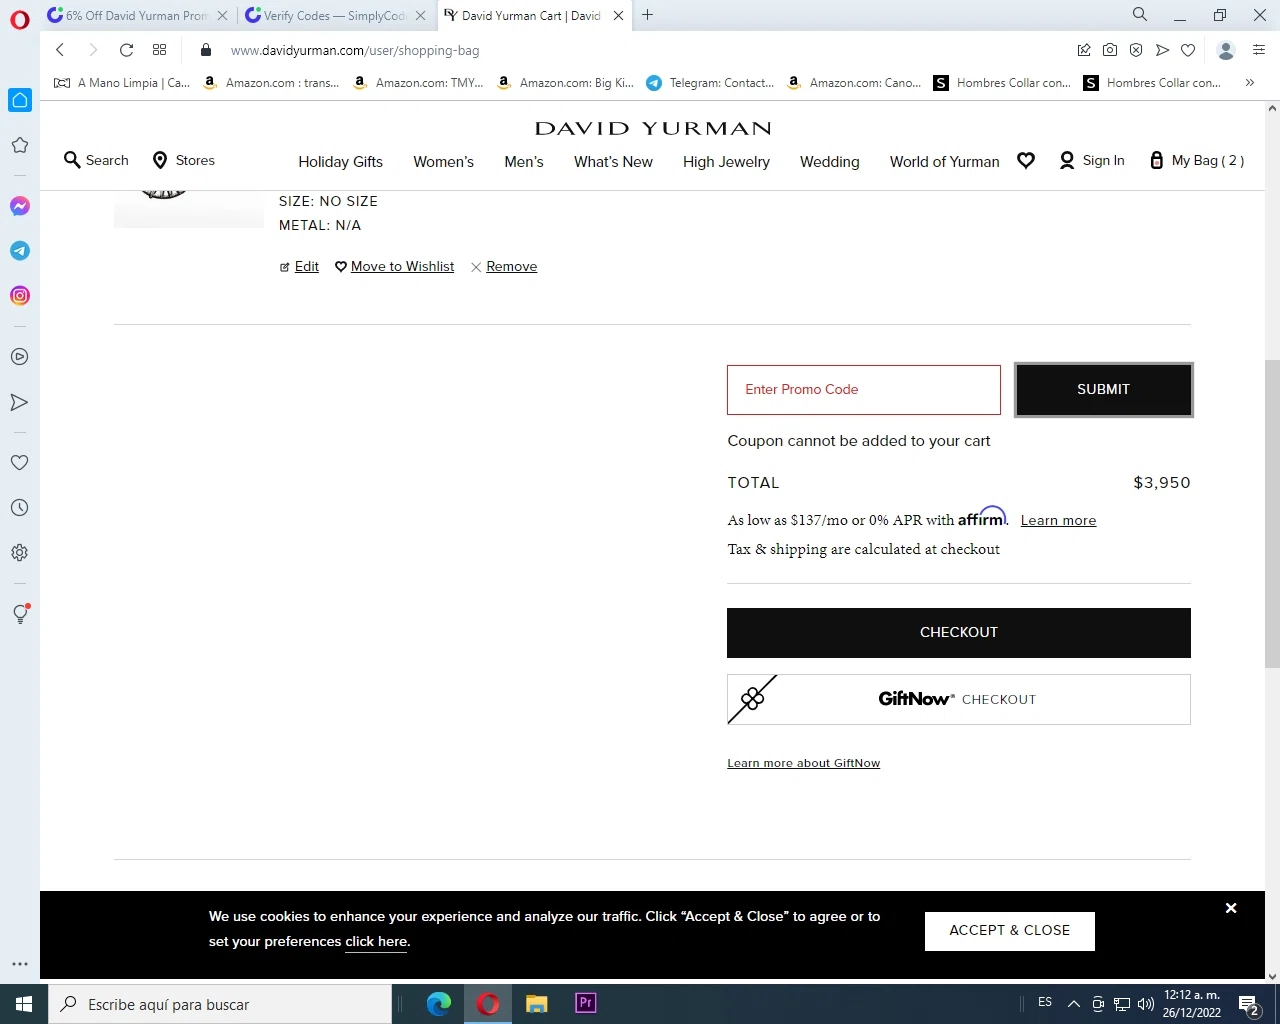Show more bookmarks chevron
1280x1024 pixels.
click(1250, 83)
